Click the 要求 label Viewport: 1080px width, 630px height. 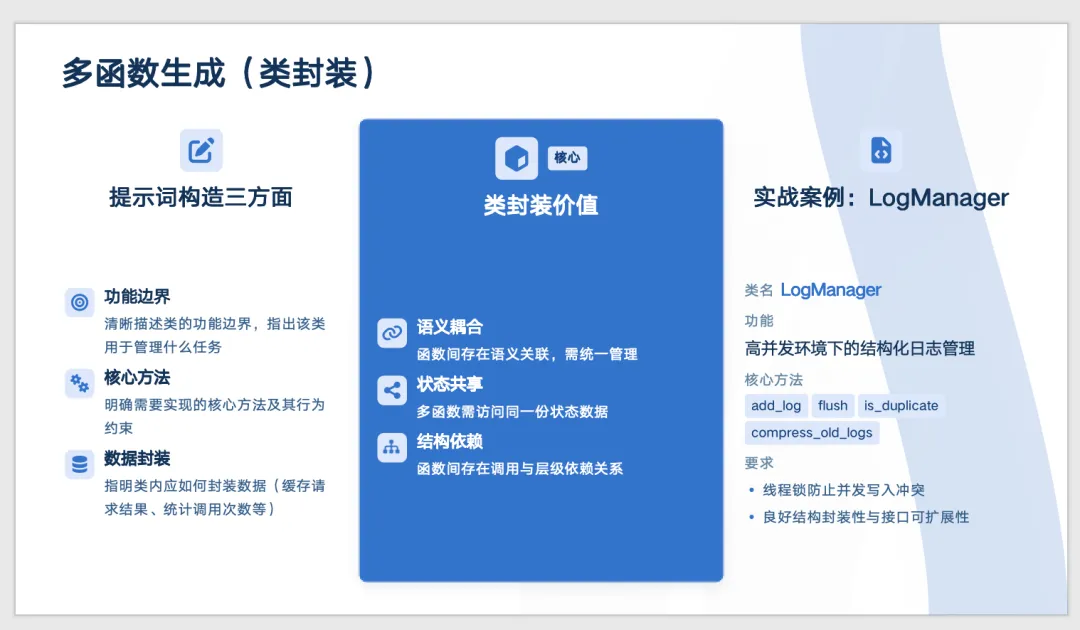pyautogui.click(x=758, y=463)
